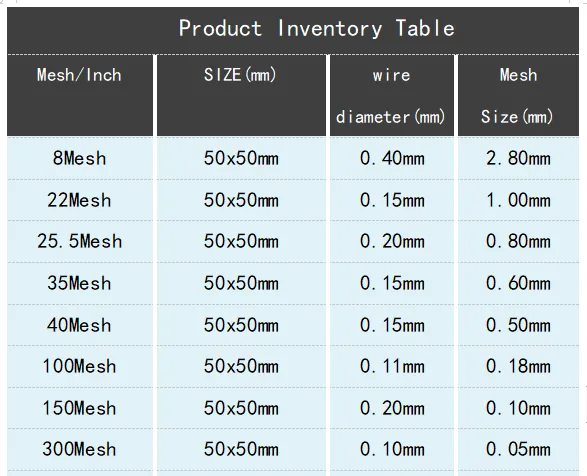Click the 0.11mm wire diameter cell
587x476 pixels.
coord(392,366)
